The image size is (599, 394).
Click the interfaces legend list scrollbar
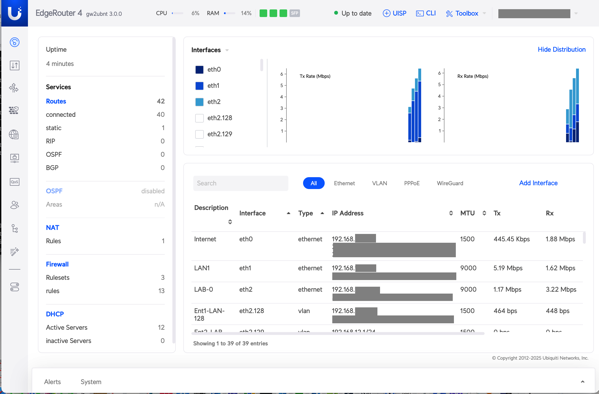point(262,65)
